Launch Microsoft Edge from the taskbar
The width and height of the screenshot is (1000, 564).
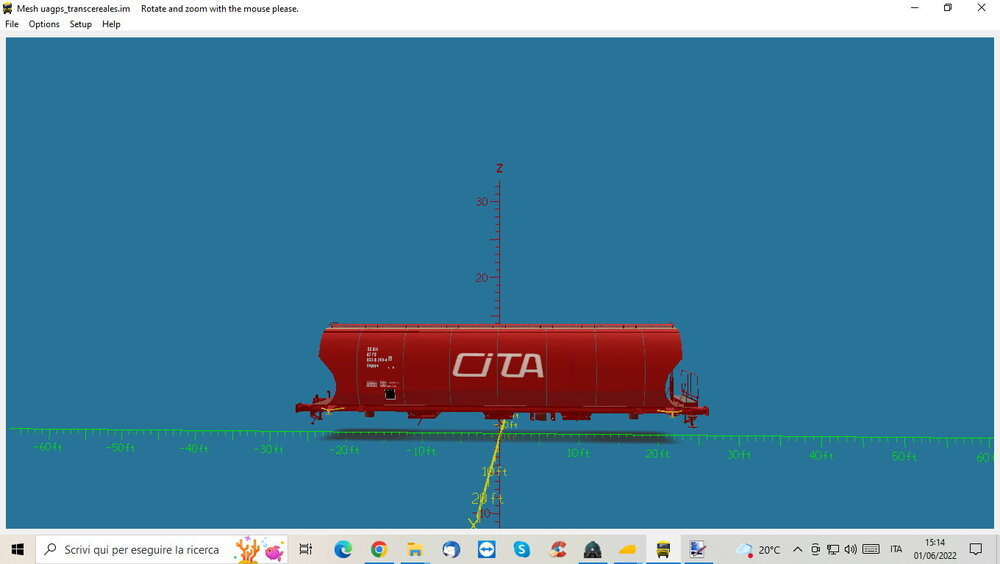coord(343,549)
